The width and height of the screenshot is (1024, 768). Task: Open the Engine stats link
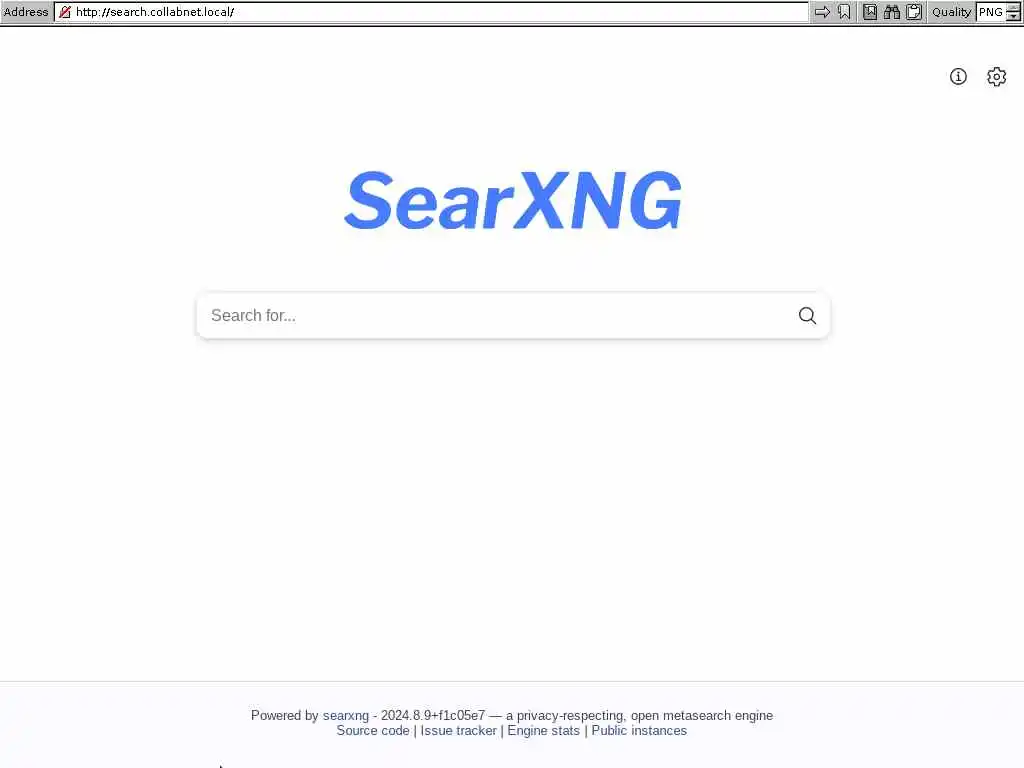pos(543,731)
